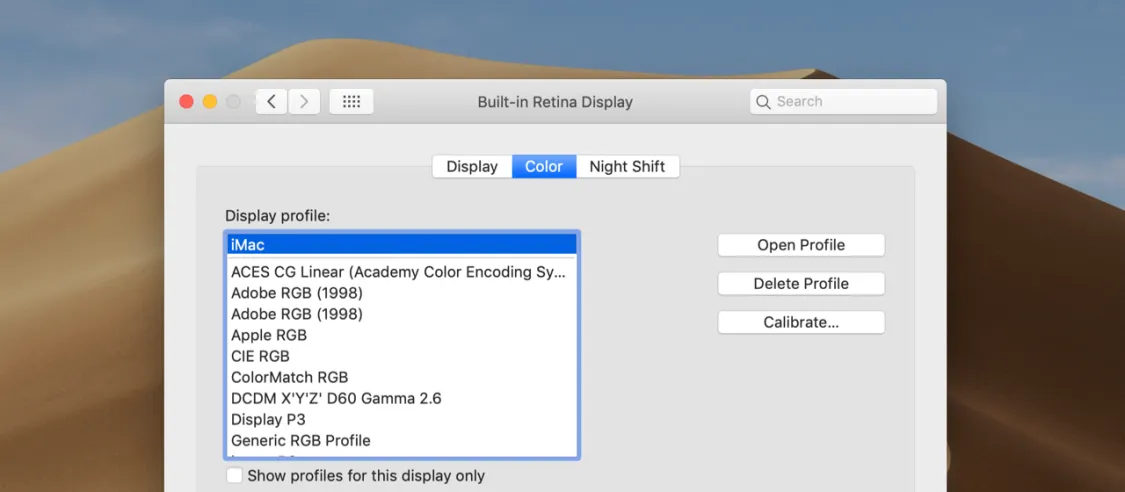Viewport: 1125px width, 492px height.
Task: Pick the ColorMatch RGB profile
Action: pyautogui.click(x=403, y=377)
